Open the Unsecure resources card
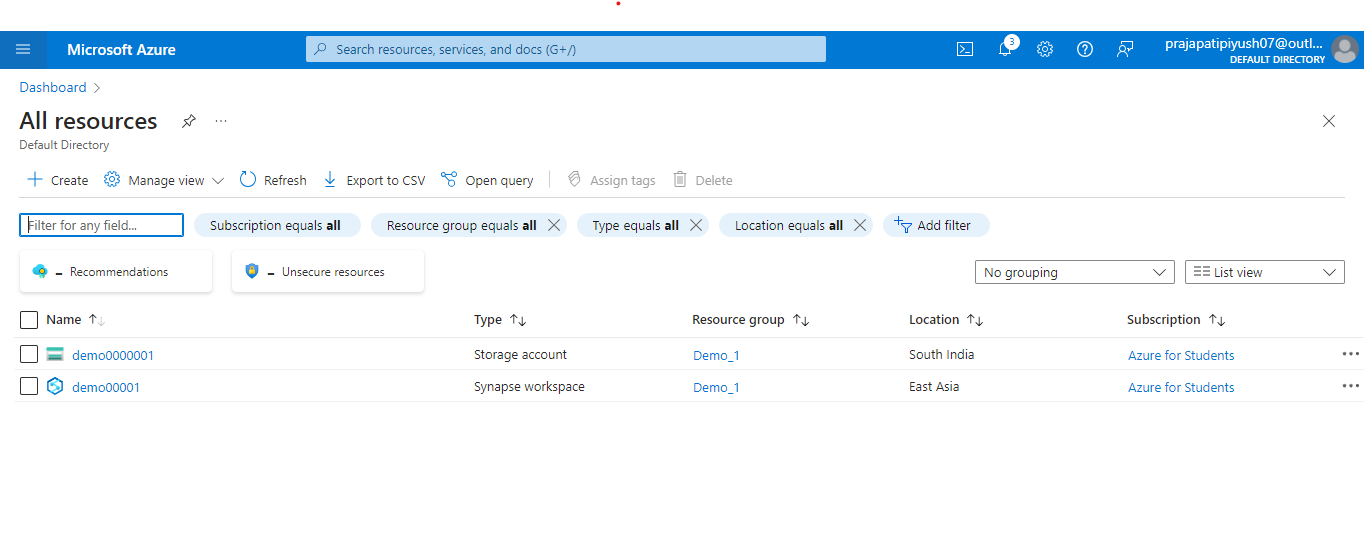The height and width of the screenshot is (546, 1364). pos(328,271)
